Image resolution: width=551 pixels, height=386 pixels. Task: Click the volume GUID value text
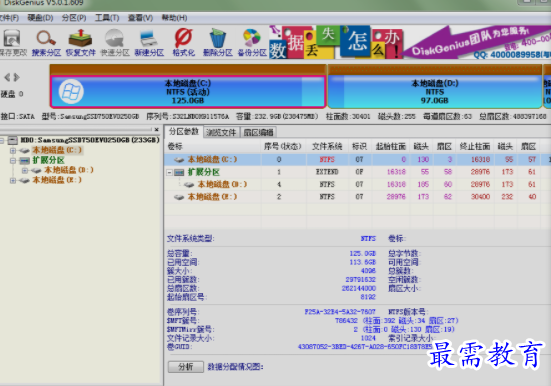click(x=365, y=347)
